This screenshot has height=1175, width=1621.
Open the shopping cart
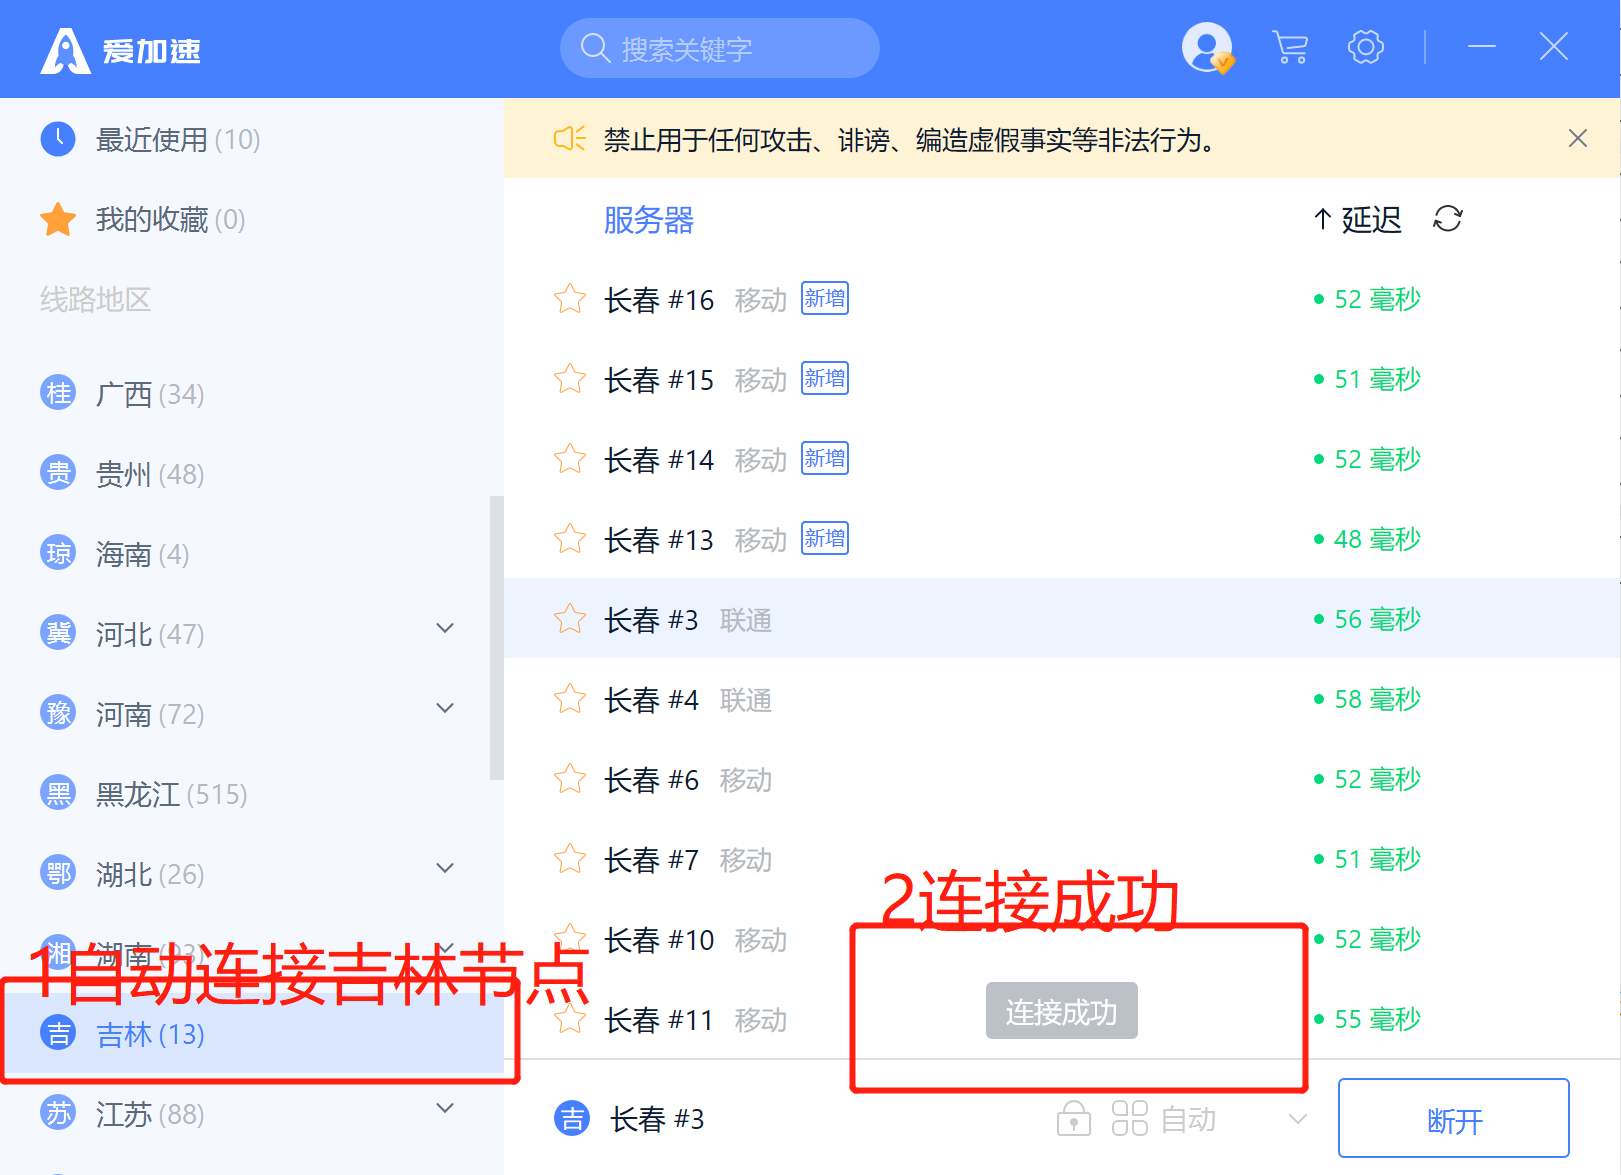pos(1290,47)
